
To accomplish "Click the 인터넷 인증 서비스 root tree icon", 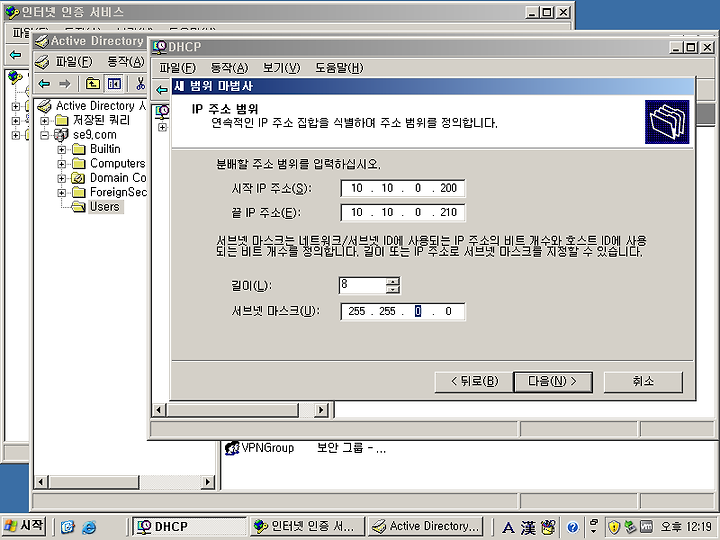I will point(15,77).
